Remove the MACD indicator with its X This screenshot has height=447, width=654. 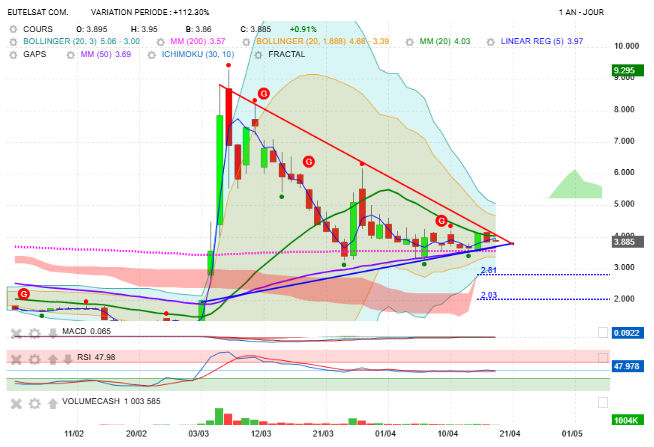pos(16,333)
